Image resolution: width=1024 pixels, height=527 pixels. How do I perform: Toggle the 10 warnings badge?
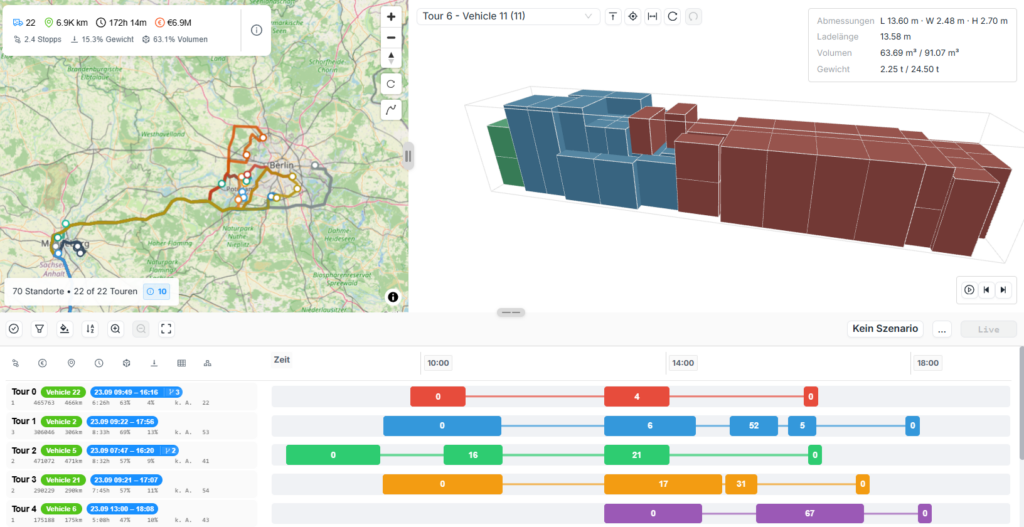157,291
